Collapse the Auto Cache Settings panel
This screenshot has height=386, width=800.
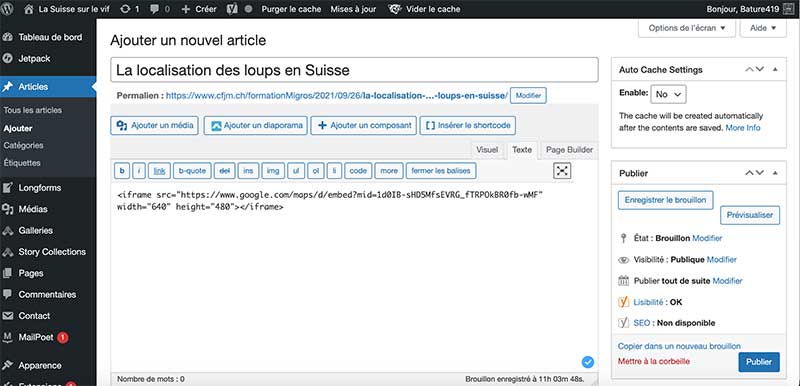pos(775,70)
